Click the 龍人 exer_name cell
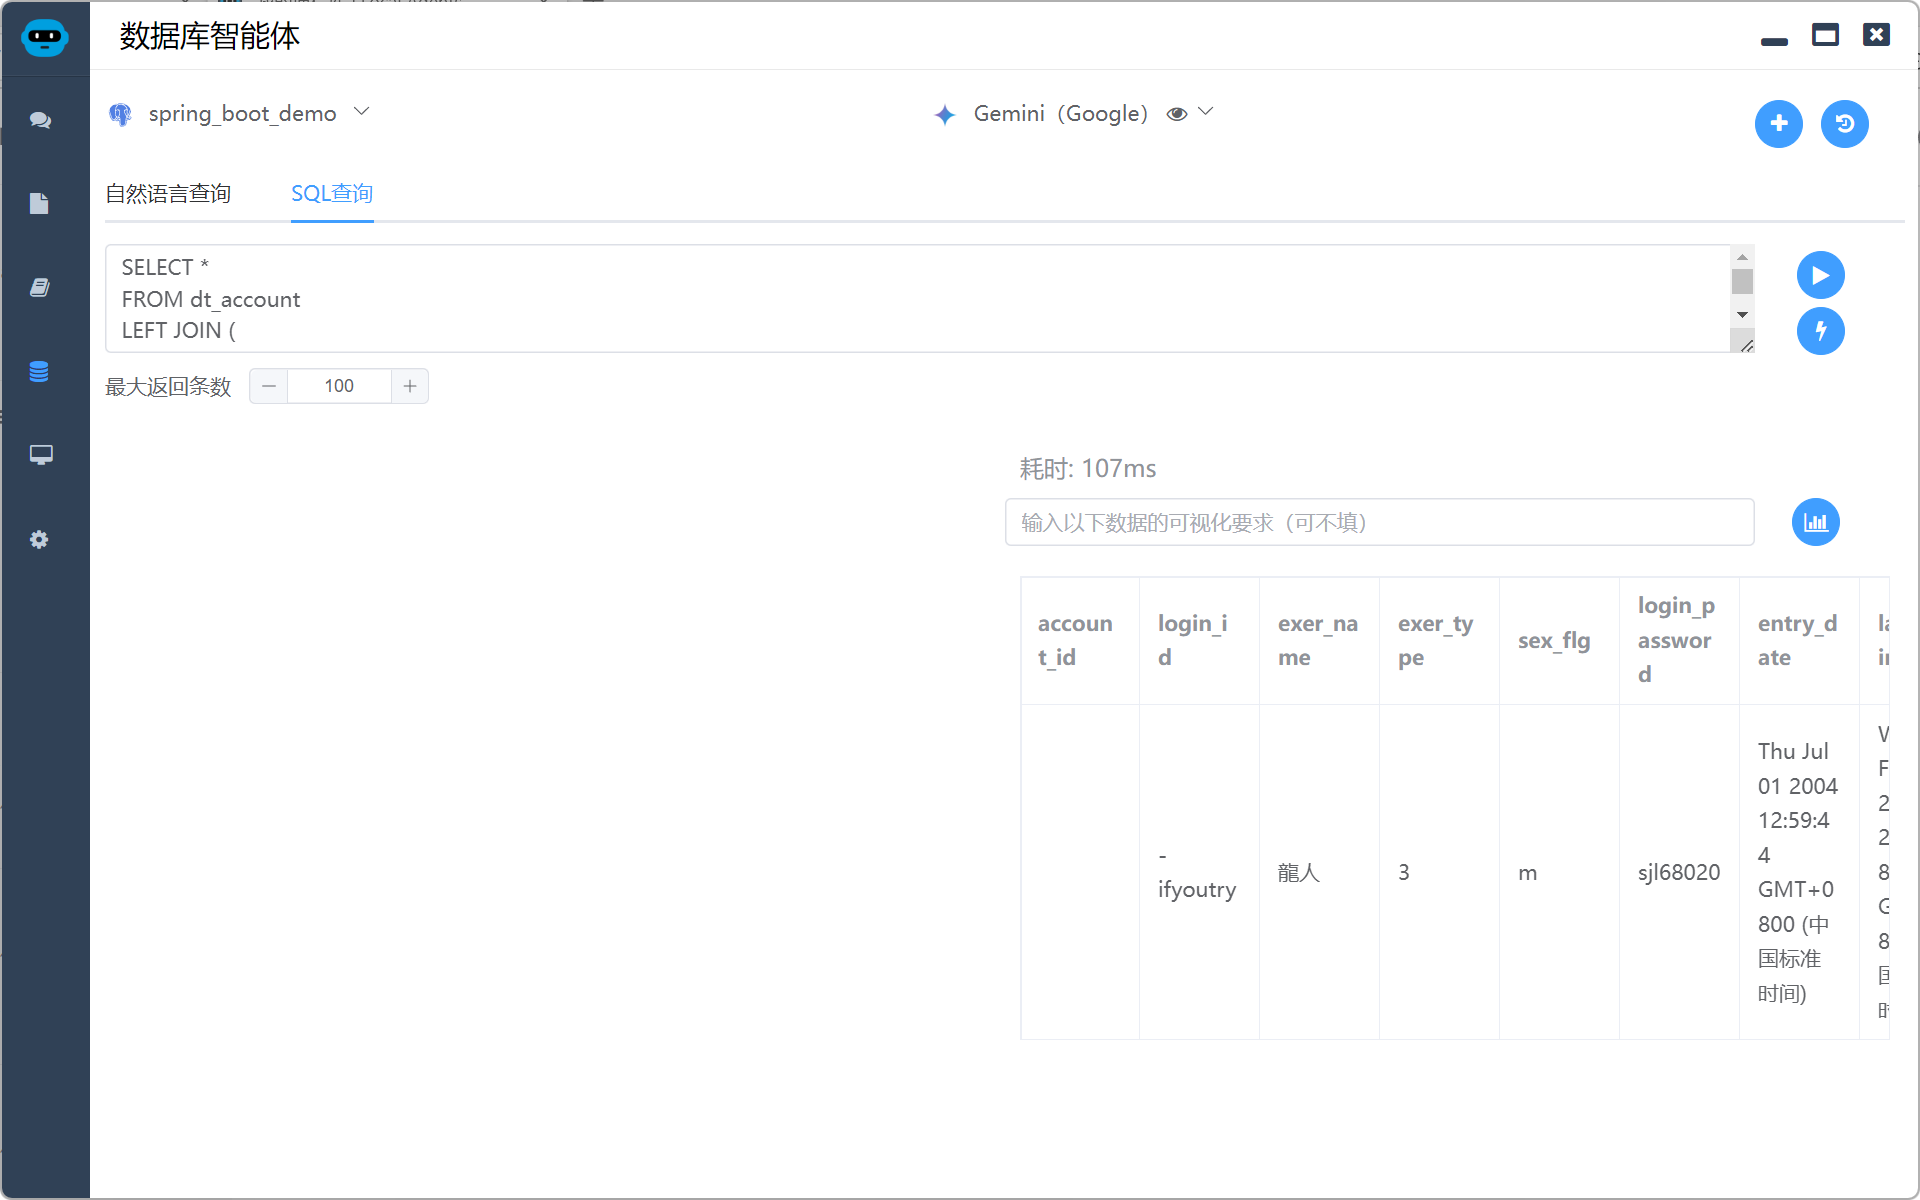Image resolution: width=1920 pixels, height=1200 pixels. (1319, 872)
